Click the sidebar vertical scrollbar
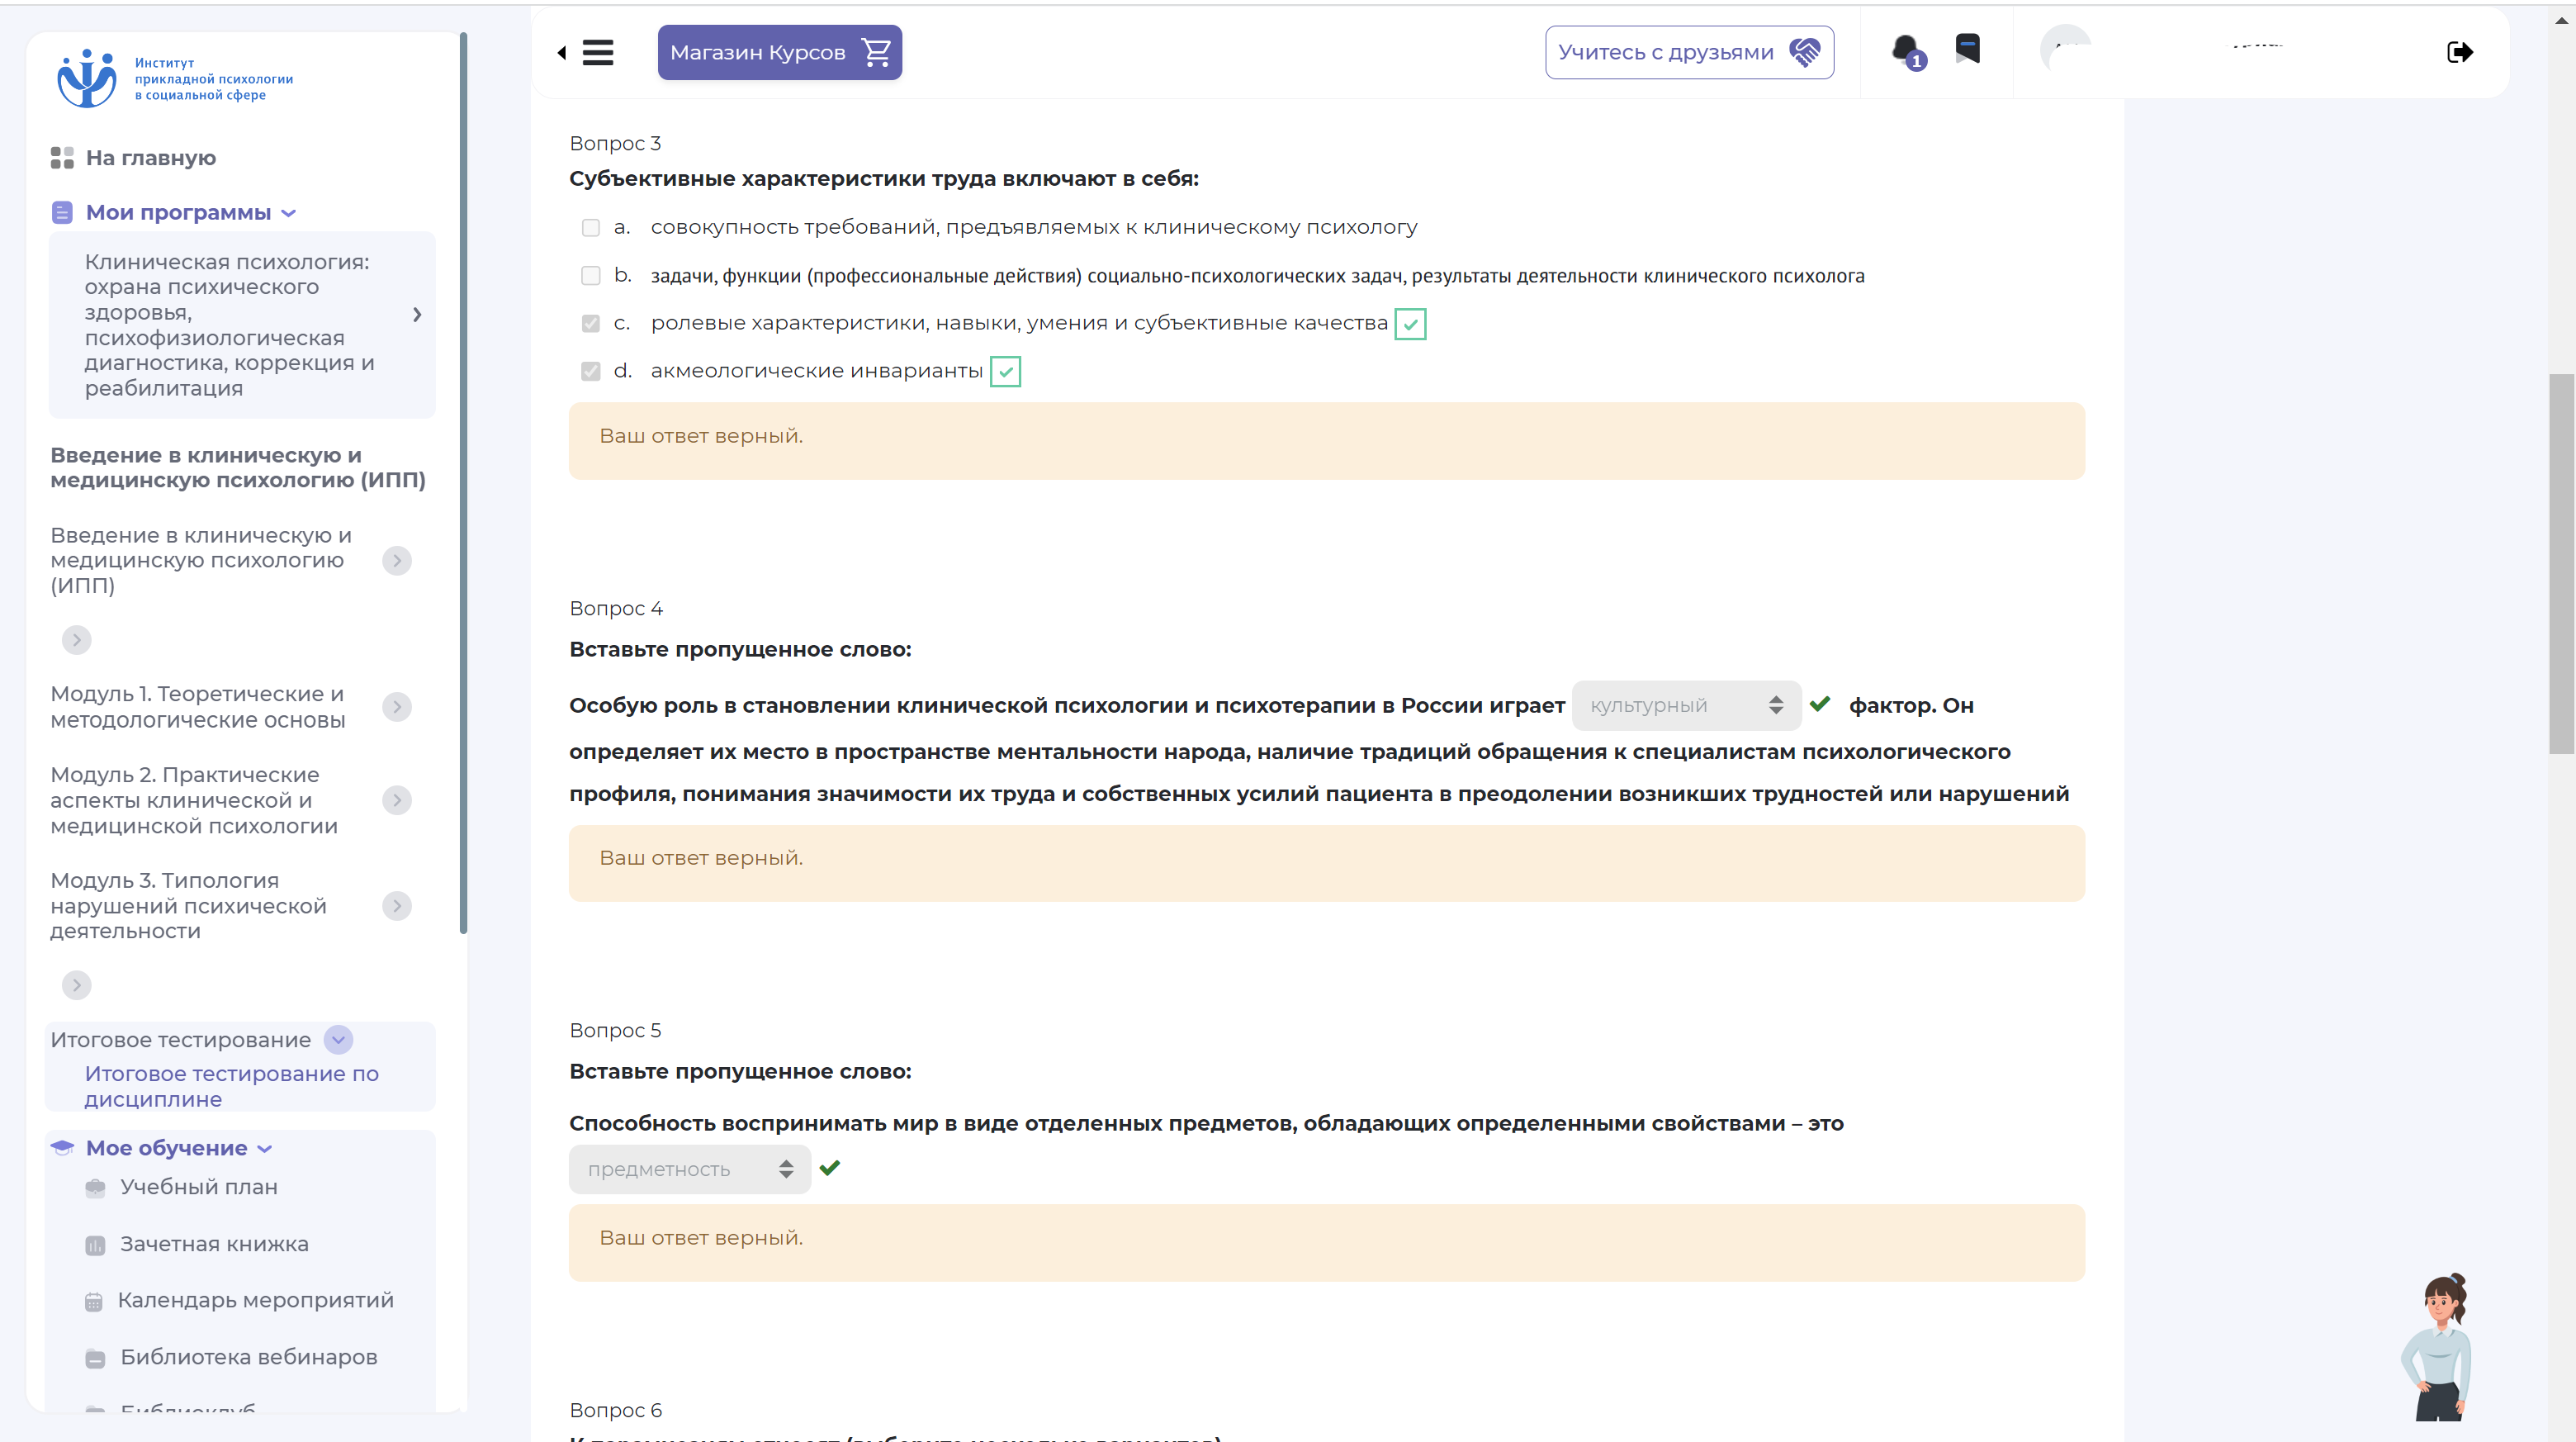Image resolution: width=2576 pixels, height=1442 pixels. (x=463, y=483)
